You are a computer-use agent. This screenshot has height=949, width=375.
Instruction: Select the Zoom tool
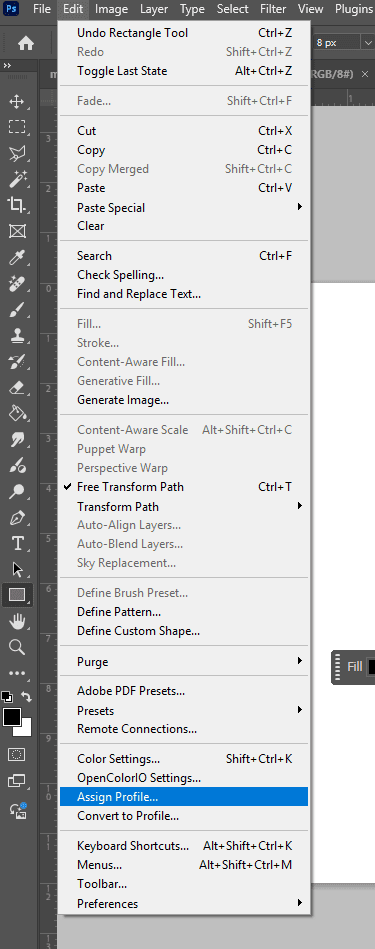coord(17,647)
